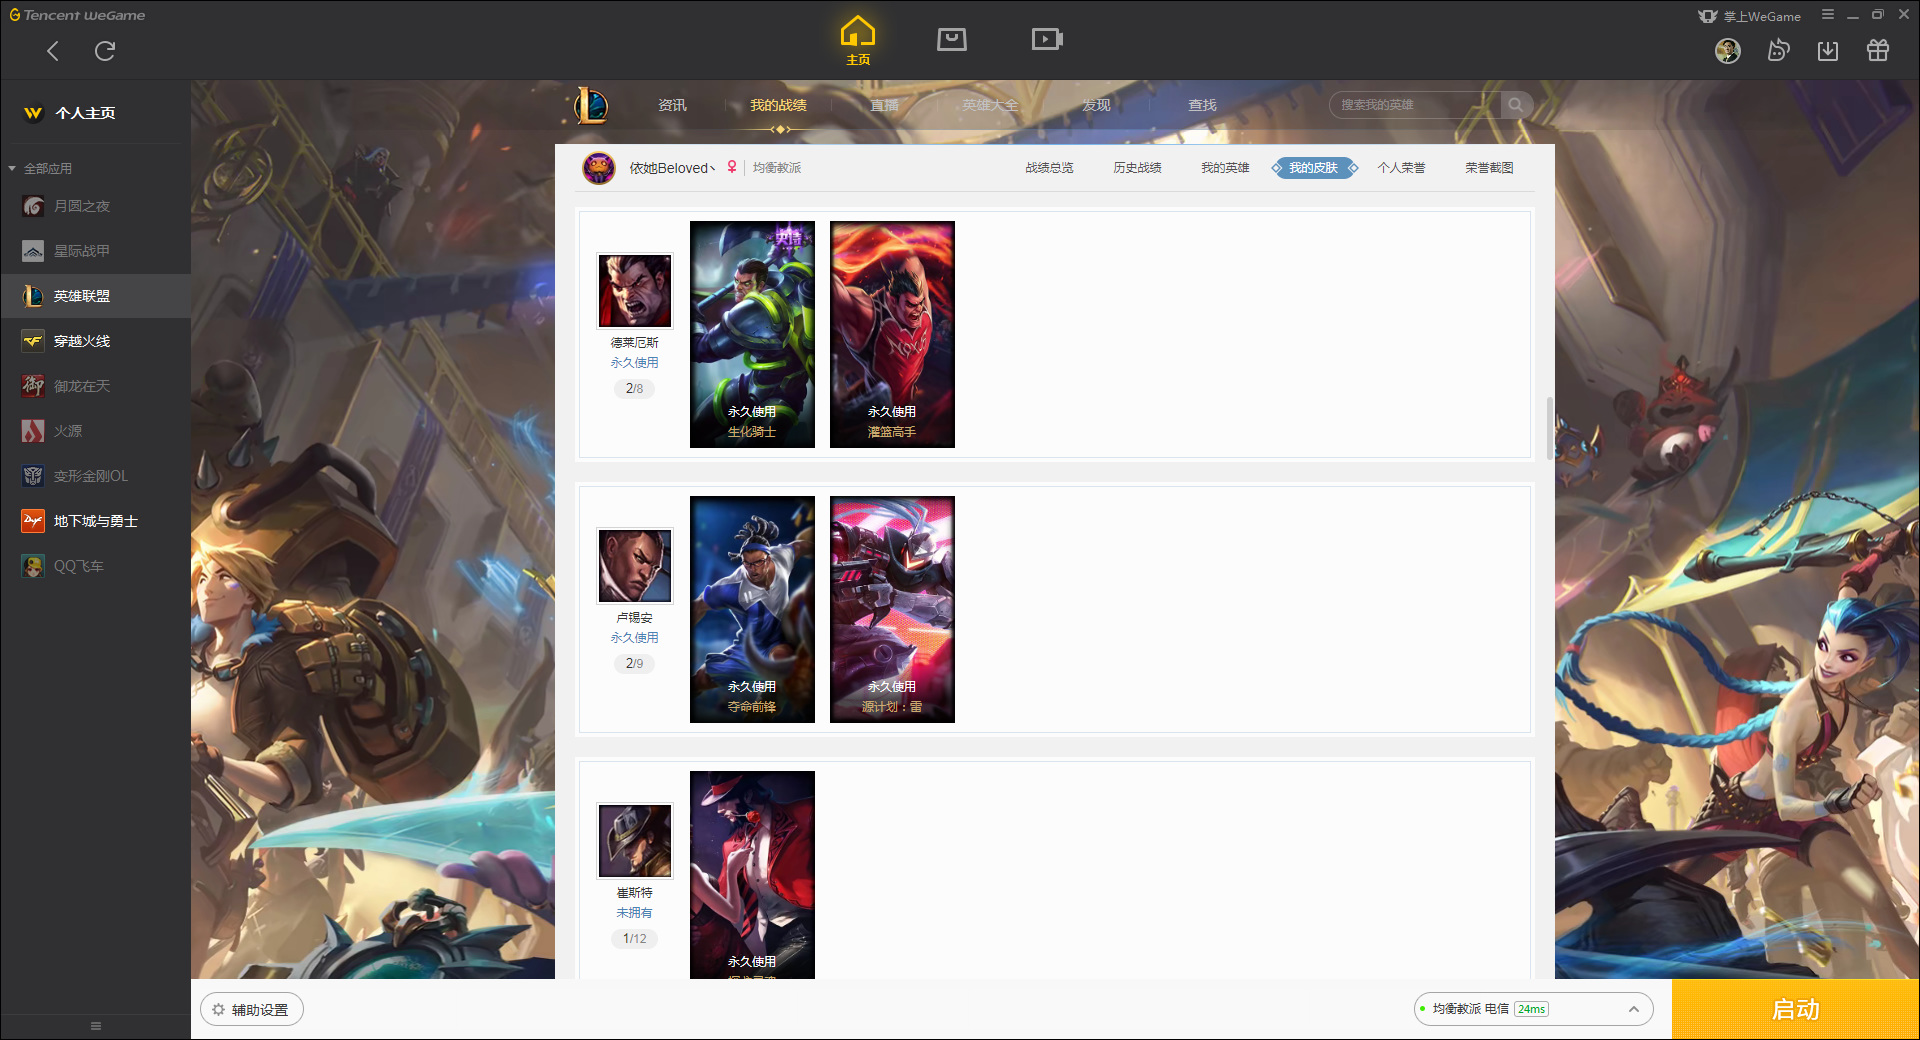
Task: Select 地下城与勇士 game in sidebar
Action: pyautogui.click(x=95, y=521)
